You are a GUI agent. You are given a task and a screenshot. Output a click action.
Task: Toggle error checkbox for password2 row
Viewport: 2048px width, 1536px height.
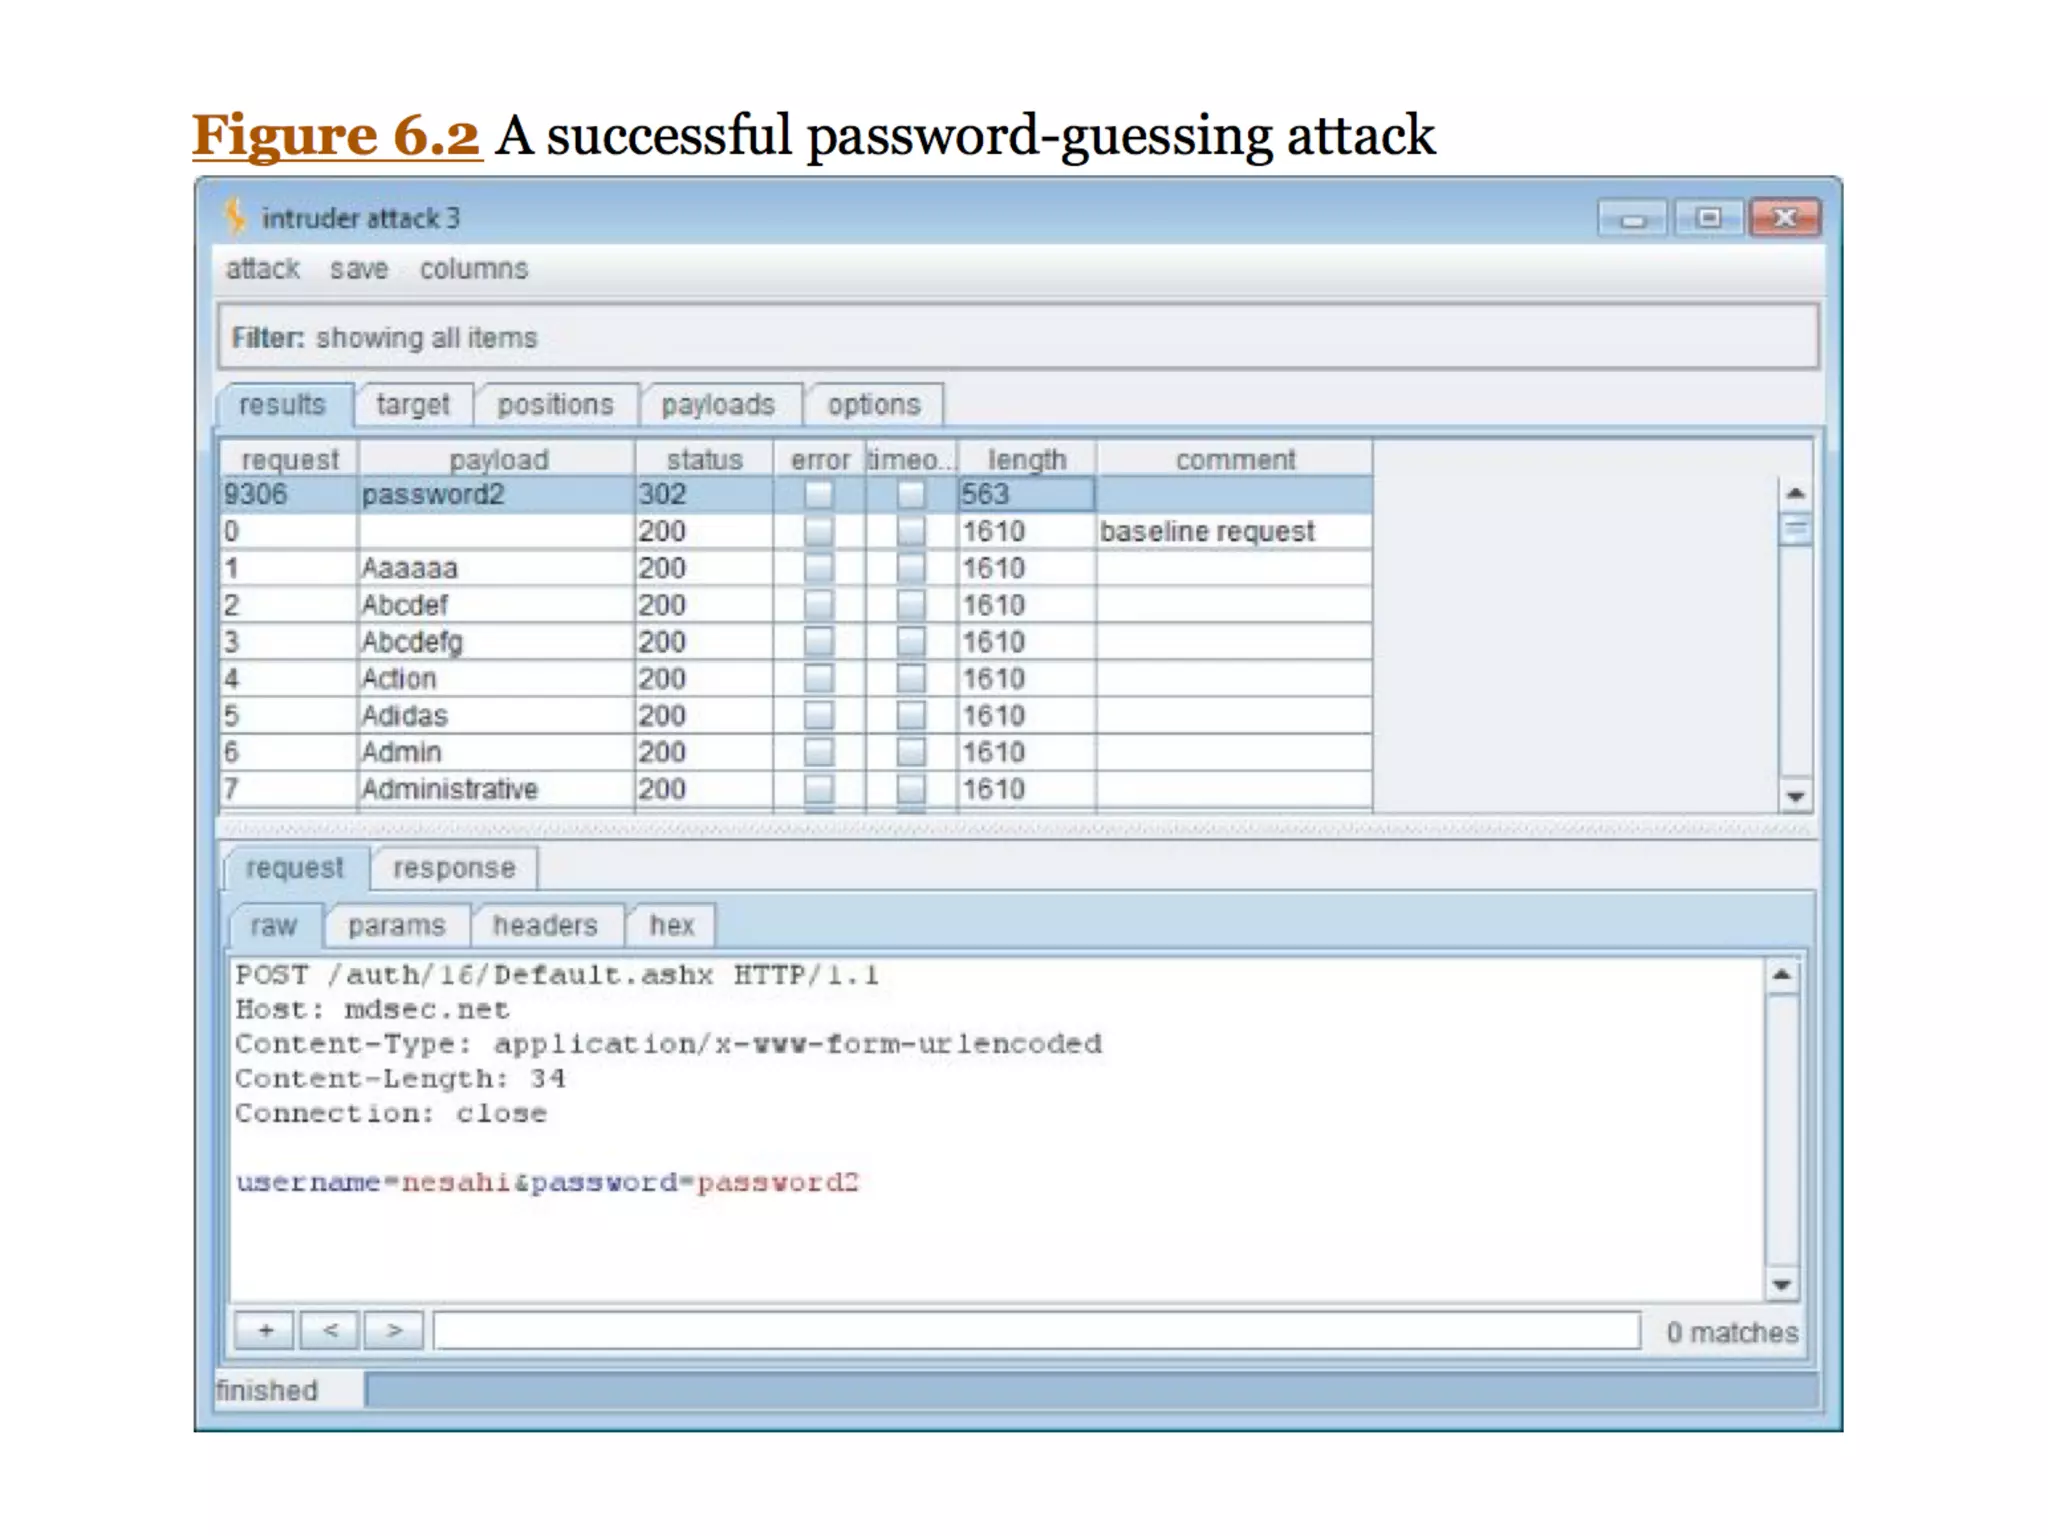point(818,494)
